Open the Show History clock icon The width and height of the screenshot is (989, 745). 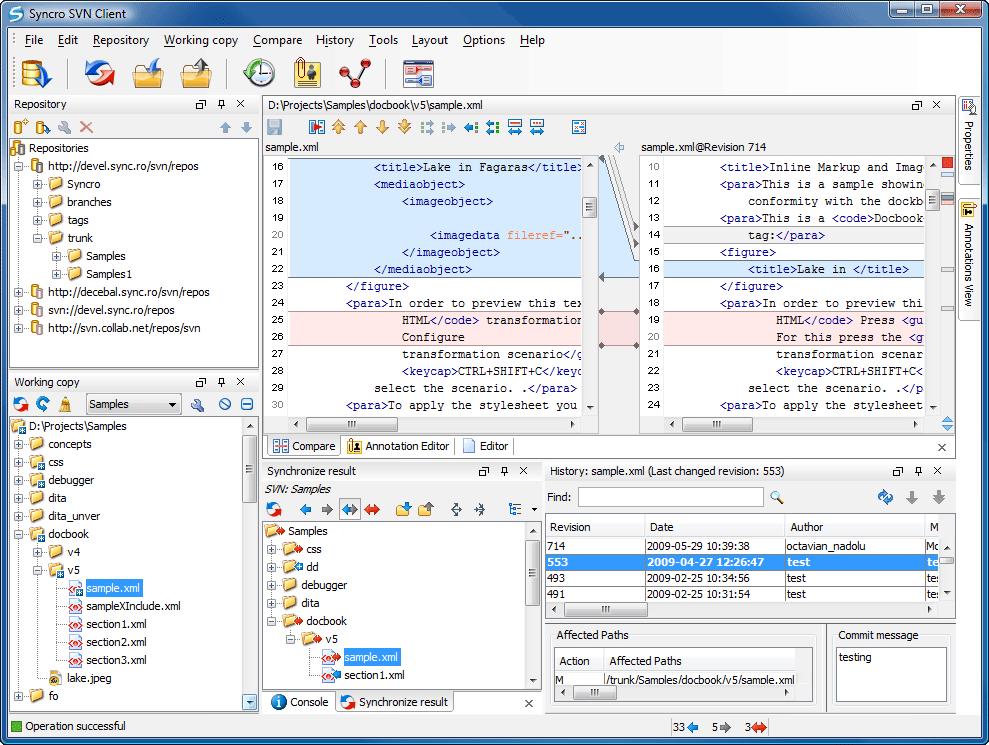(x=259, y=73)
